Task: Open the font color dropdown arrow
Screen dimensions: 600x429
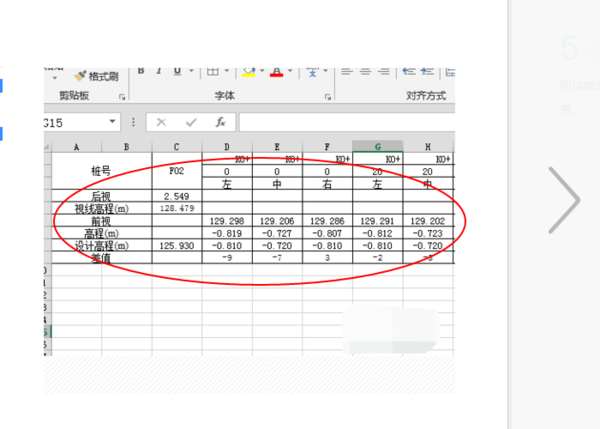Action: tap(290, 71)
